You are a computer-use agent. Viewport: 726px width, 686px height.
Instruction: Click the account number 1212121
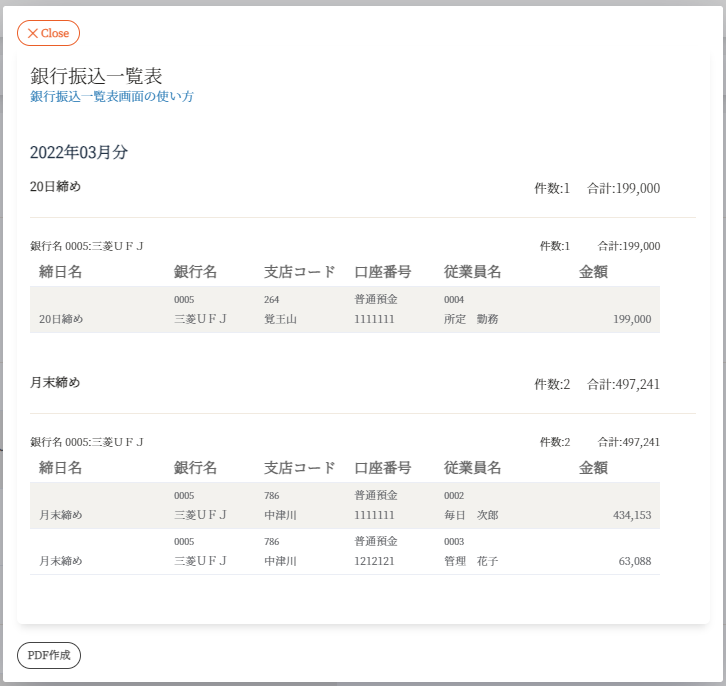(374, 561)
